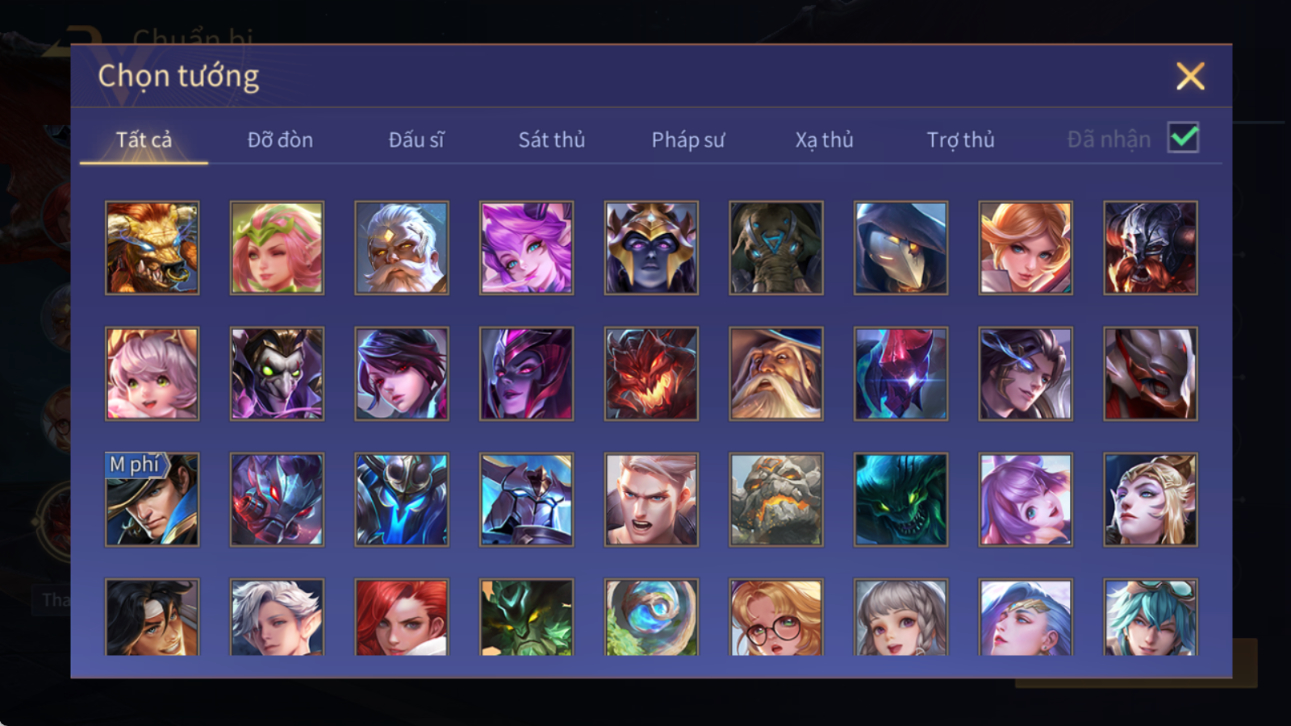Select the hooded plague-mask hero with orange eye
Viewport: 1291px width, 726px height.
click(900, 248)
